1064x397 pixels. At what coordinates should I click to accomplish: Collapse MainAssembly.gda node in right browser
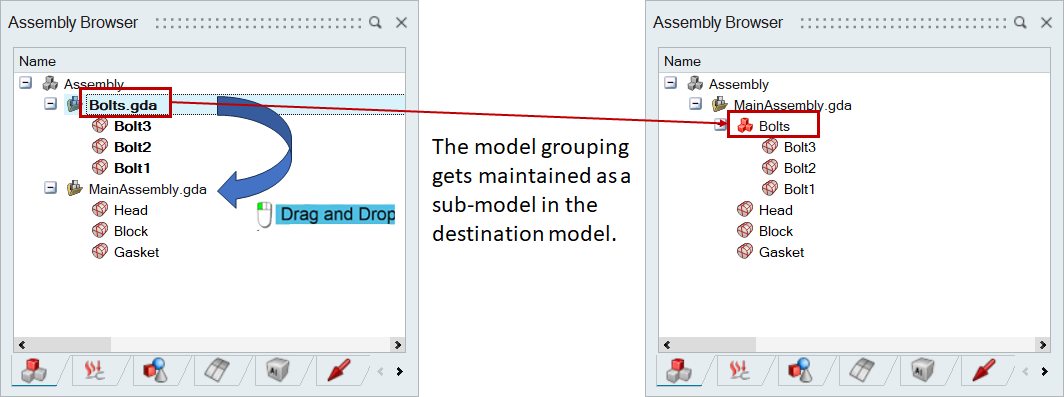(x=696, y=104)
